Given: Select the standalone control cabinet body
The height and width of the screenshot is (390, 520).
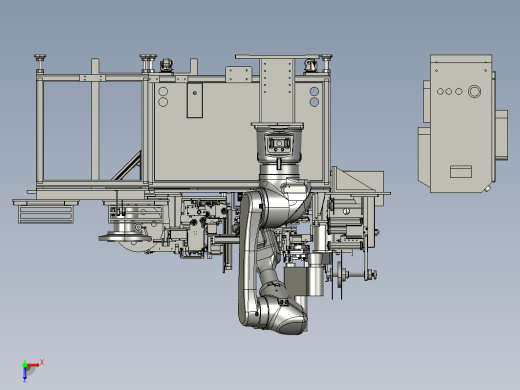Looking at the screenshot, I should (x=462, y=124).
